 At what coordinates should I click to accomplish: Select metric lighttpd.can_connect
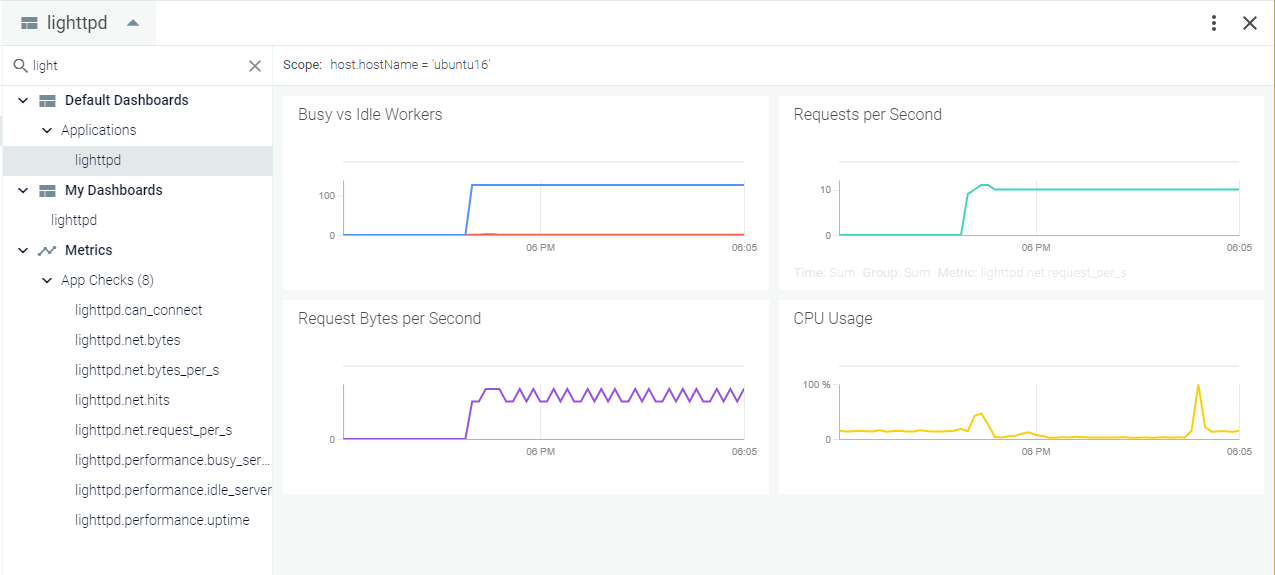coord(139,310)
